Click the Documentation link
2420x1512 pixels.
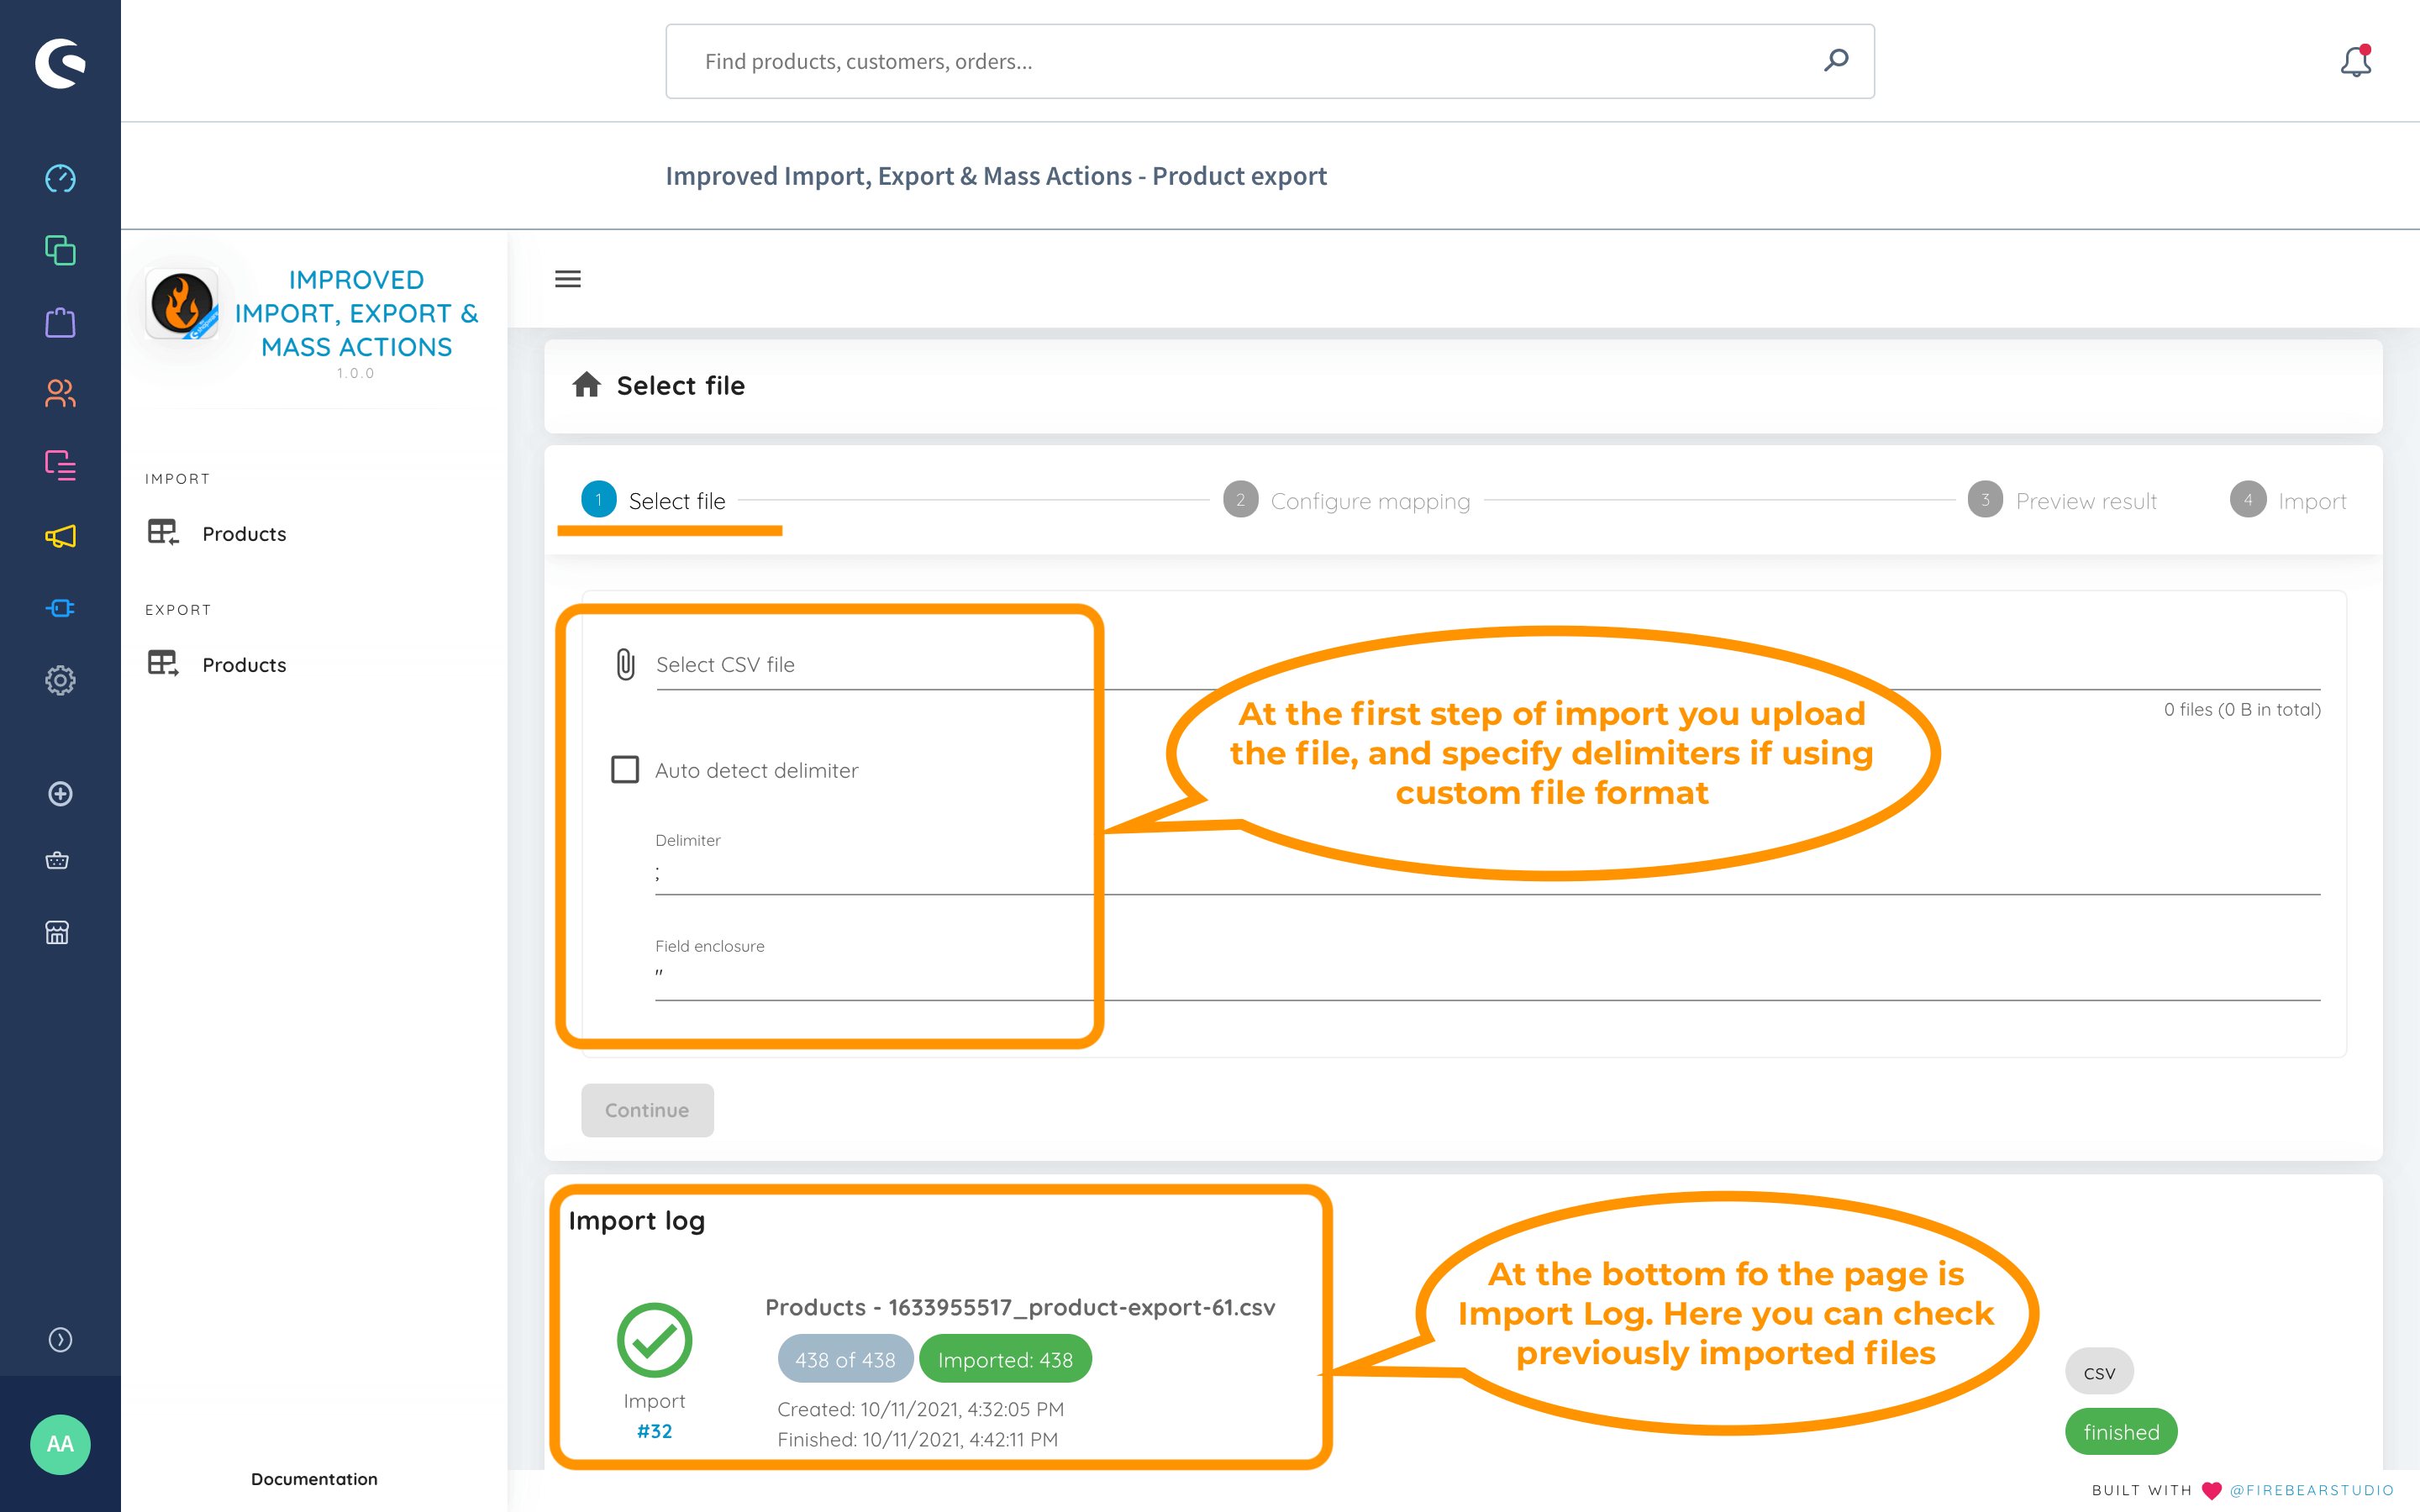(314, 1478)
